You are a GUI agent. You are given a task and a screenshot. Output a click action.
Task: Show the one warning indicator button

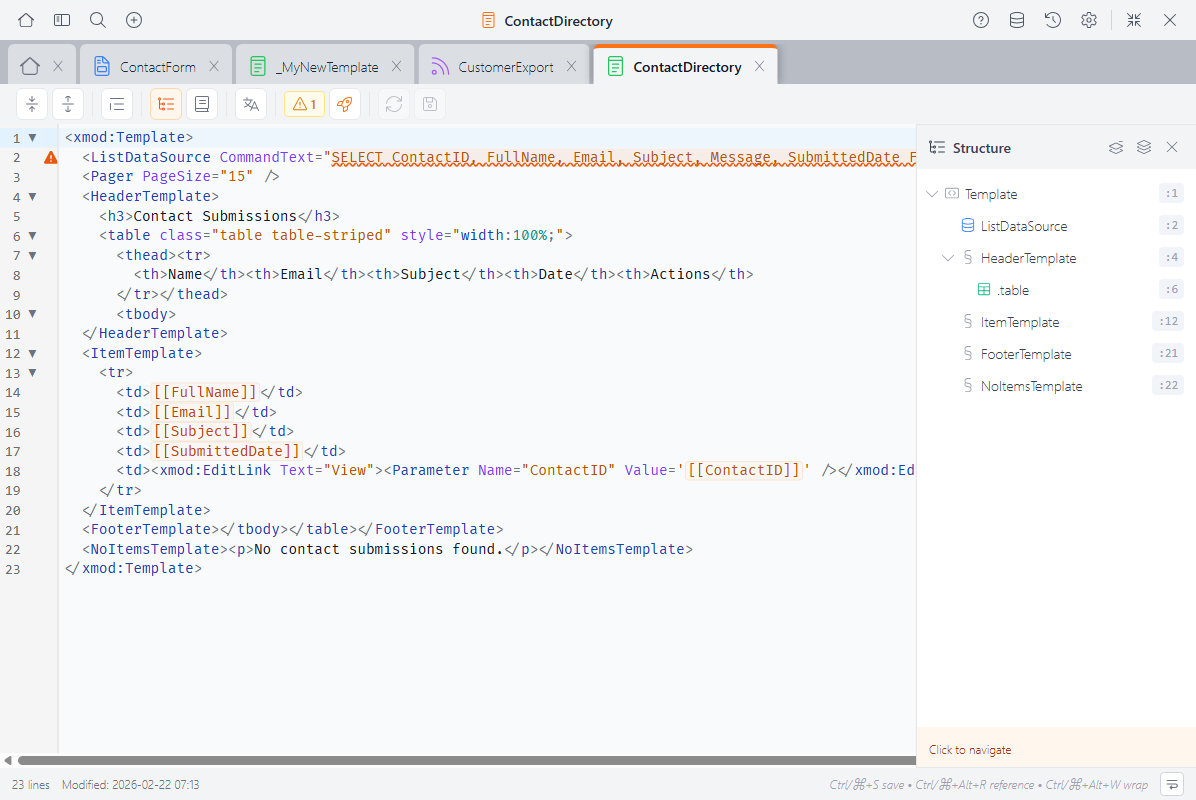[x=304, y=104]
